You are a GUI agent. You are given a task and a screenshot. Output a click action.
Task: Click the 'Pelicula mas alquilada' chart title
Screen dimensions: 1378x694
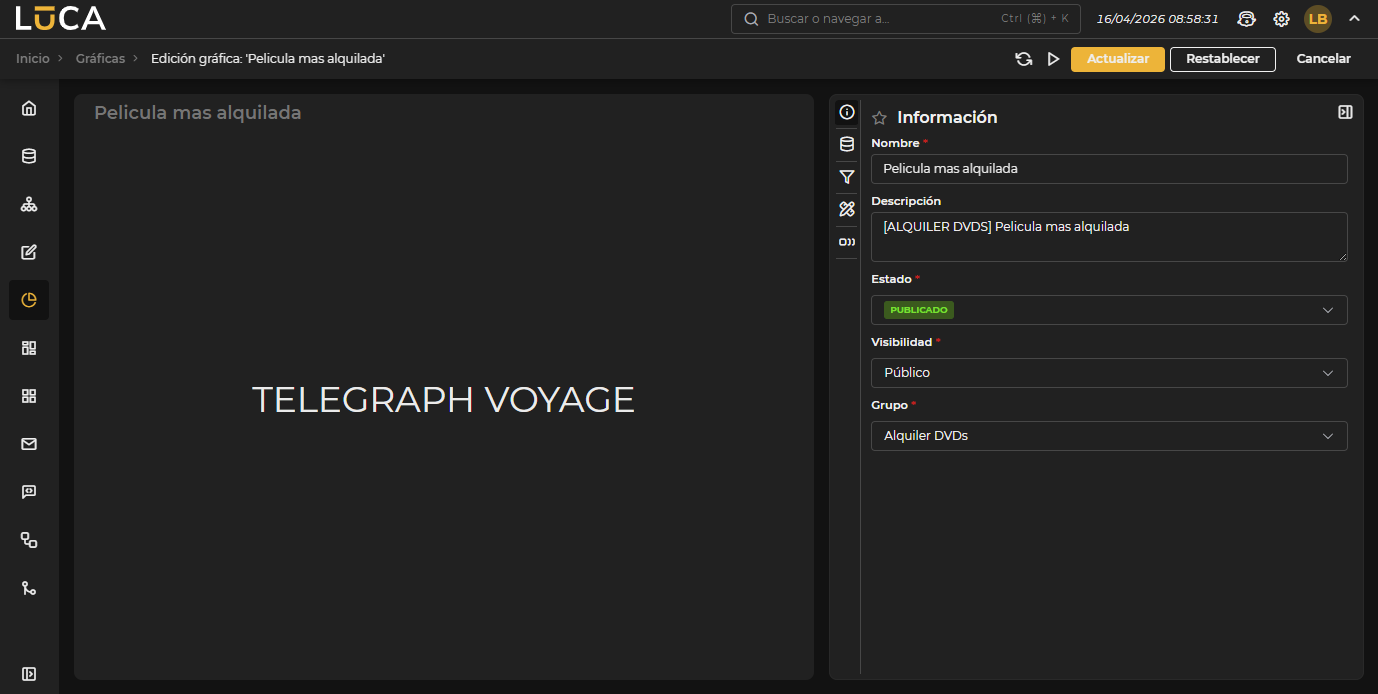[x=198, y=113]
